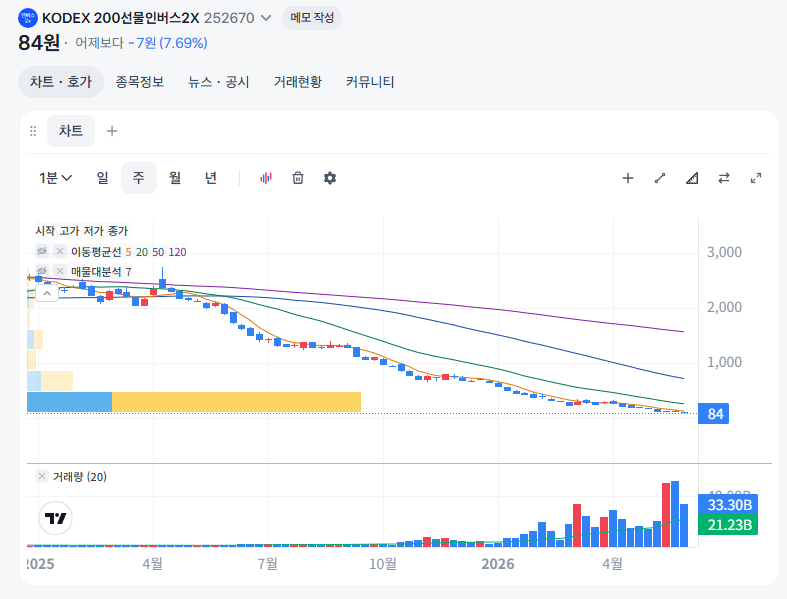
Task: Click the tallest blue volume bar
Action: click(x=675, y=514)
